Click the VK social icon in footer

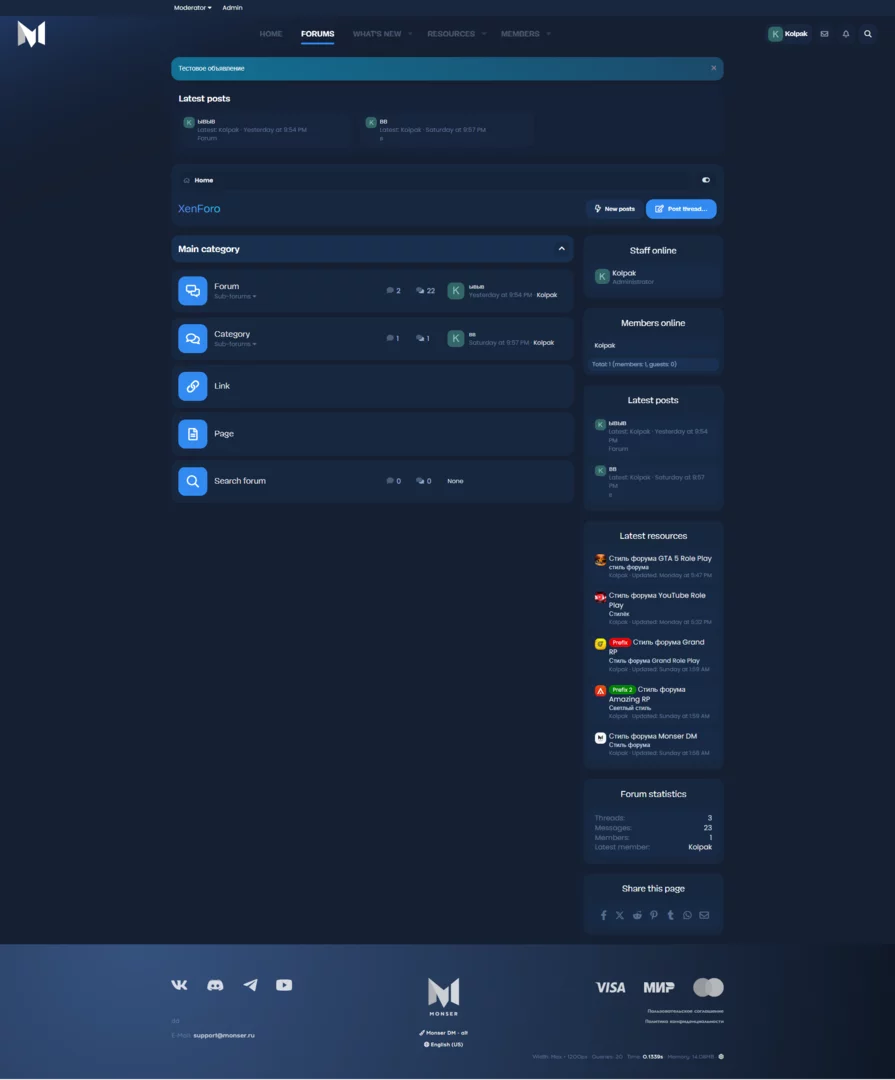pos(179,985)
